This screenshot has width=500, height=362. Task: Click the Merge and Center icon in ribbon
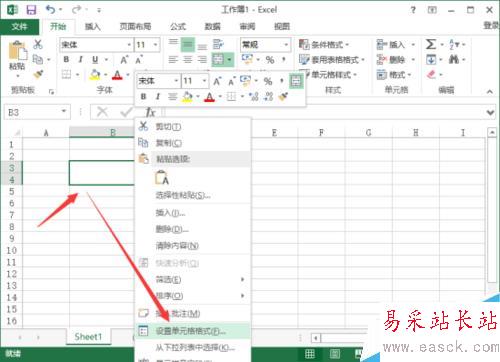pyautogui.click(x=218, y=60)
